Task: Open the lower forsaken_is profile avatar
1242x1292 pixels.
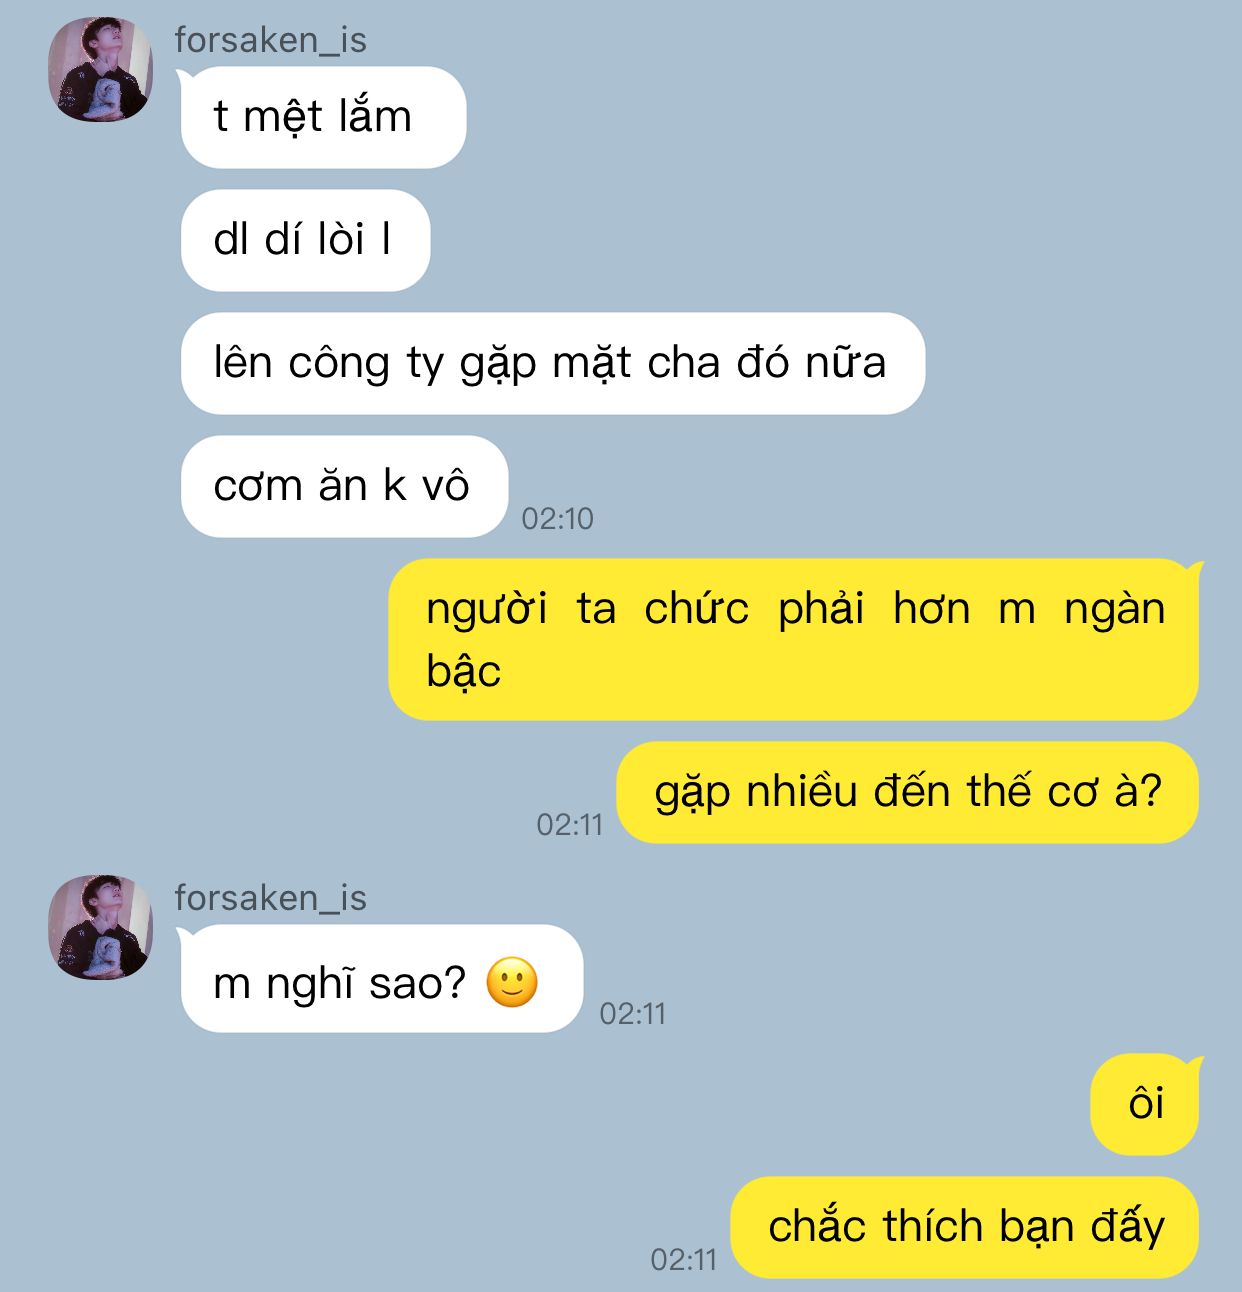Action: (x=101, y=927)
